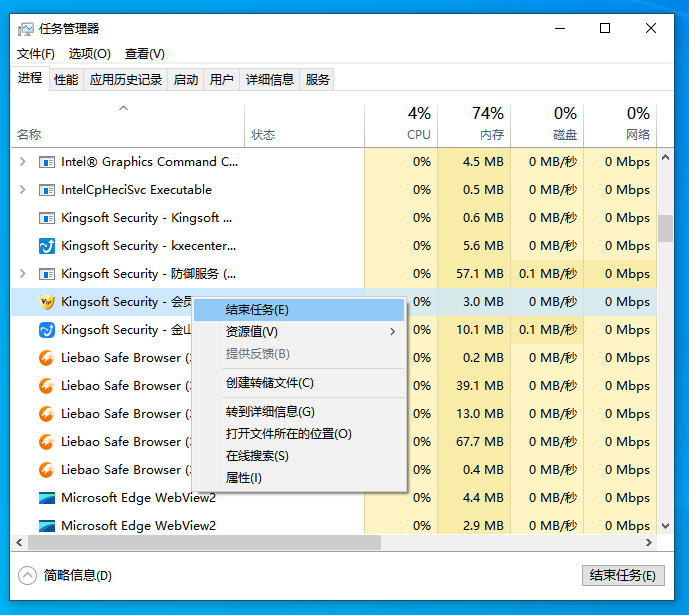The width and height of the screenshot is (689, 615).
Task: Click the IntelCpHeciSvc Executable process icon
Action: point(47,190)
